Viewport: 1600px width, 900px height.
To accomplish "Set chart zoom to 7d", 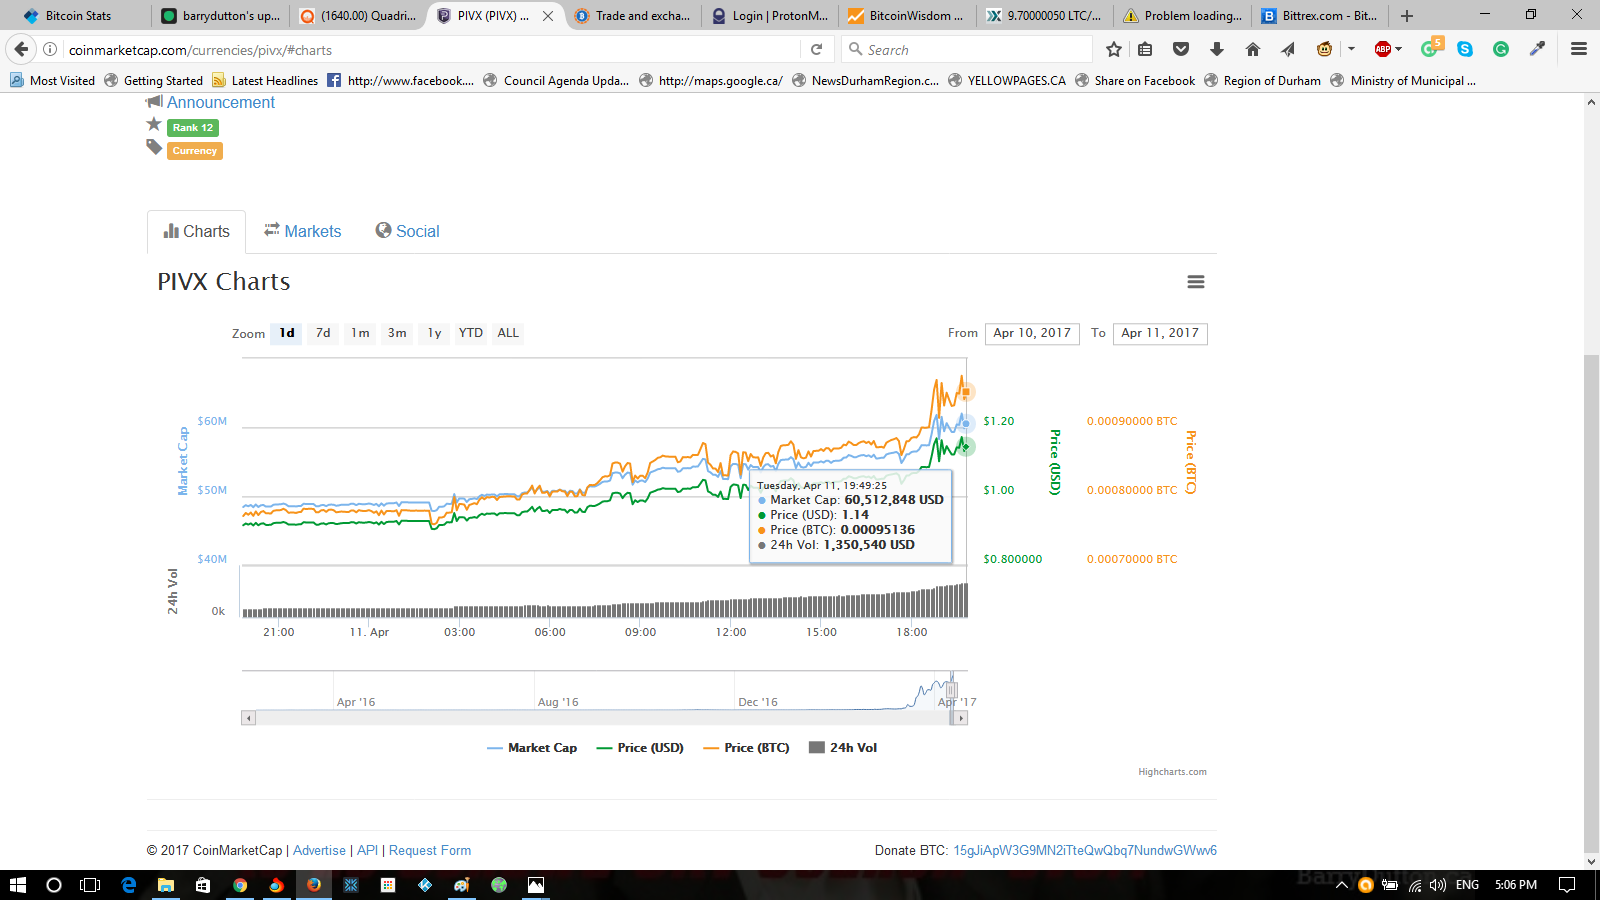I will point(323,333).
